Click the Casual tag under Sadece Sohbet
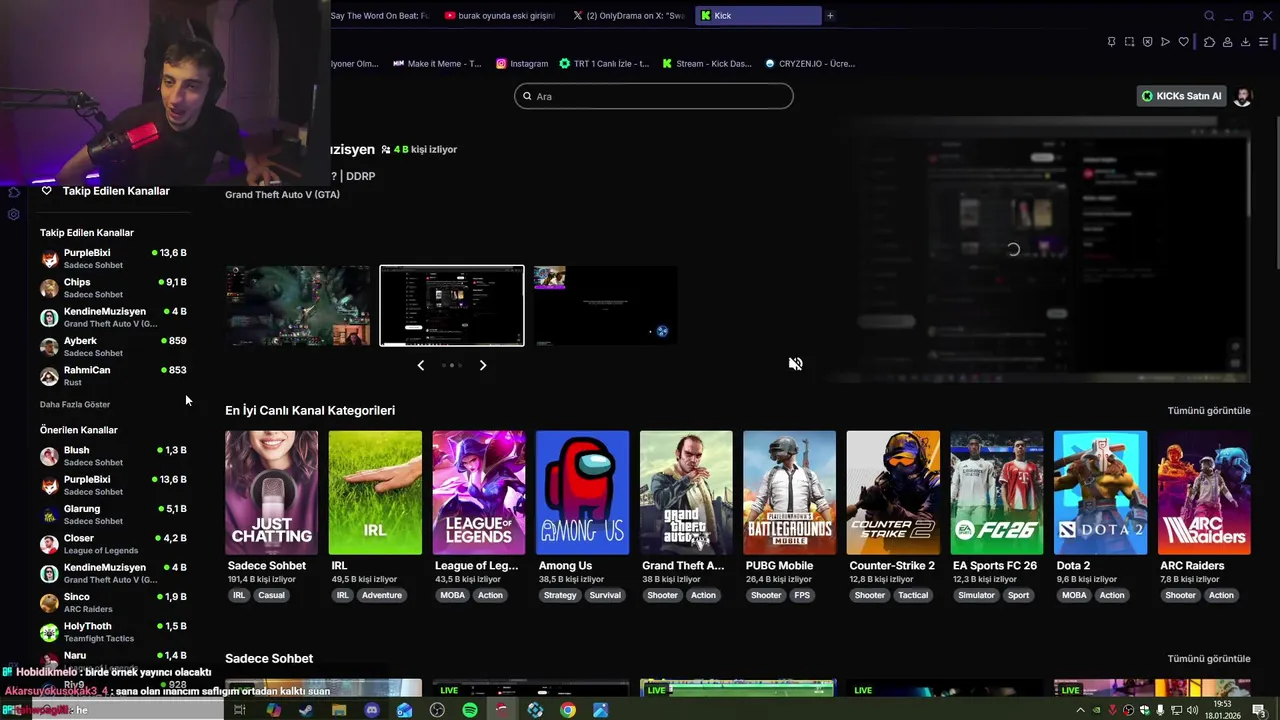The width and height of the screenshot is (1280, 720). click(271, 595)
